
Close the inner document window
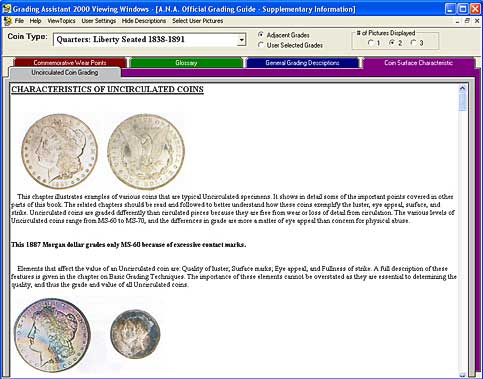click(477, 21)
